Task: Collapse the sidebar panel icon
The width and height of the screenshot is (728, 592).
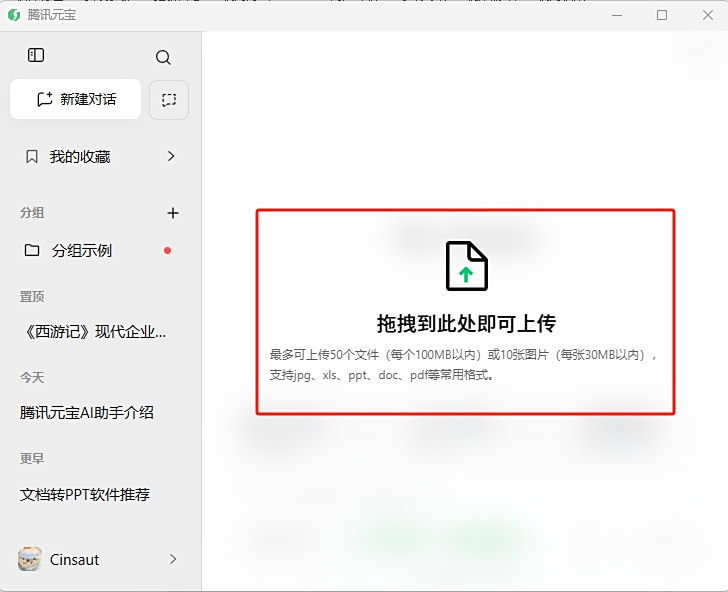Action: (36, 55)
